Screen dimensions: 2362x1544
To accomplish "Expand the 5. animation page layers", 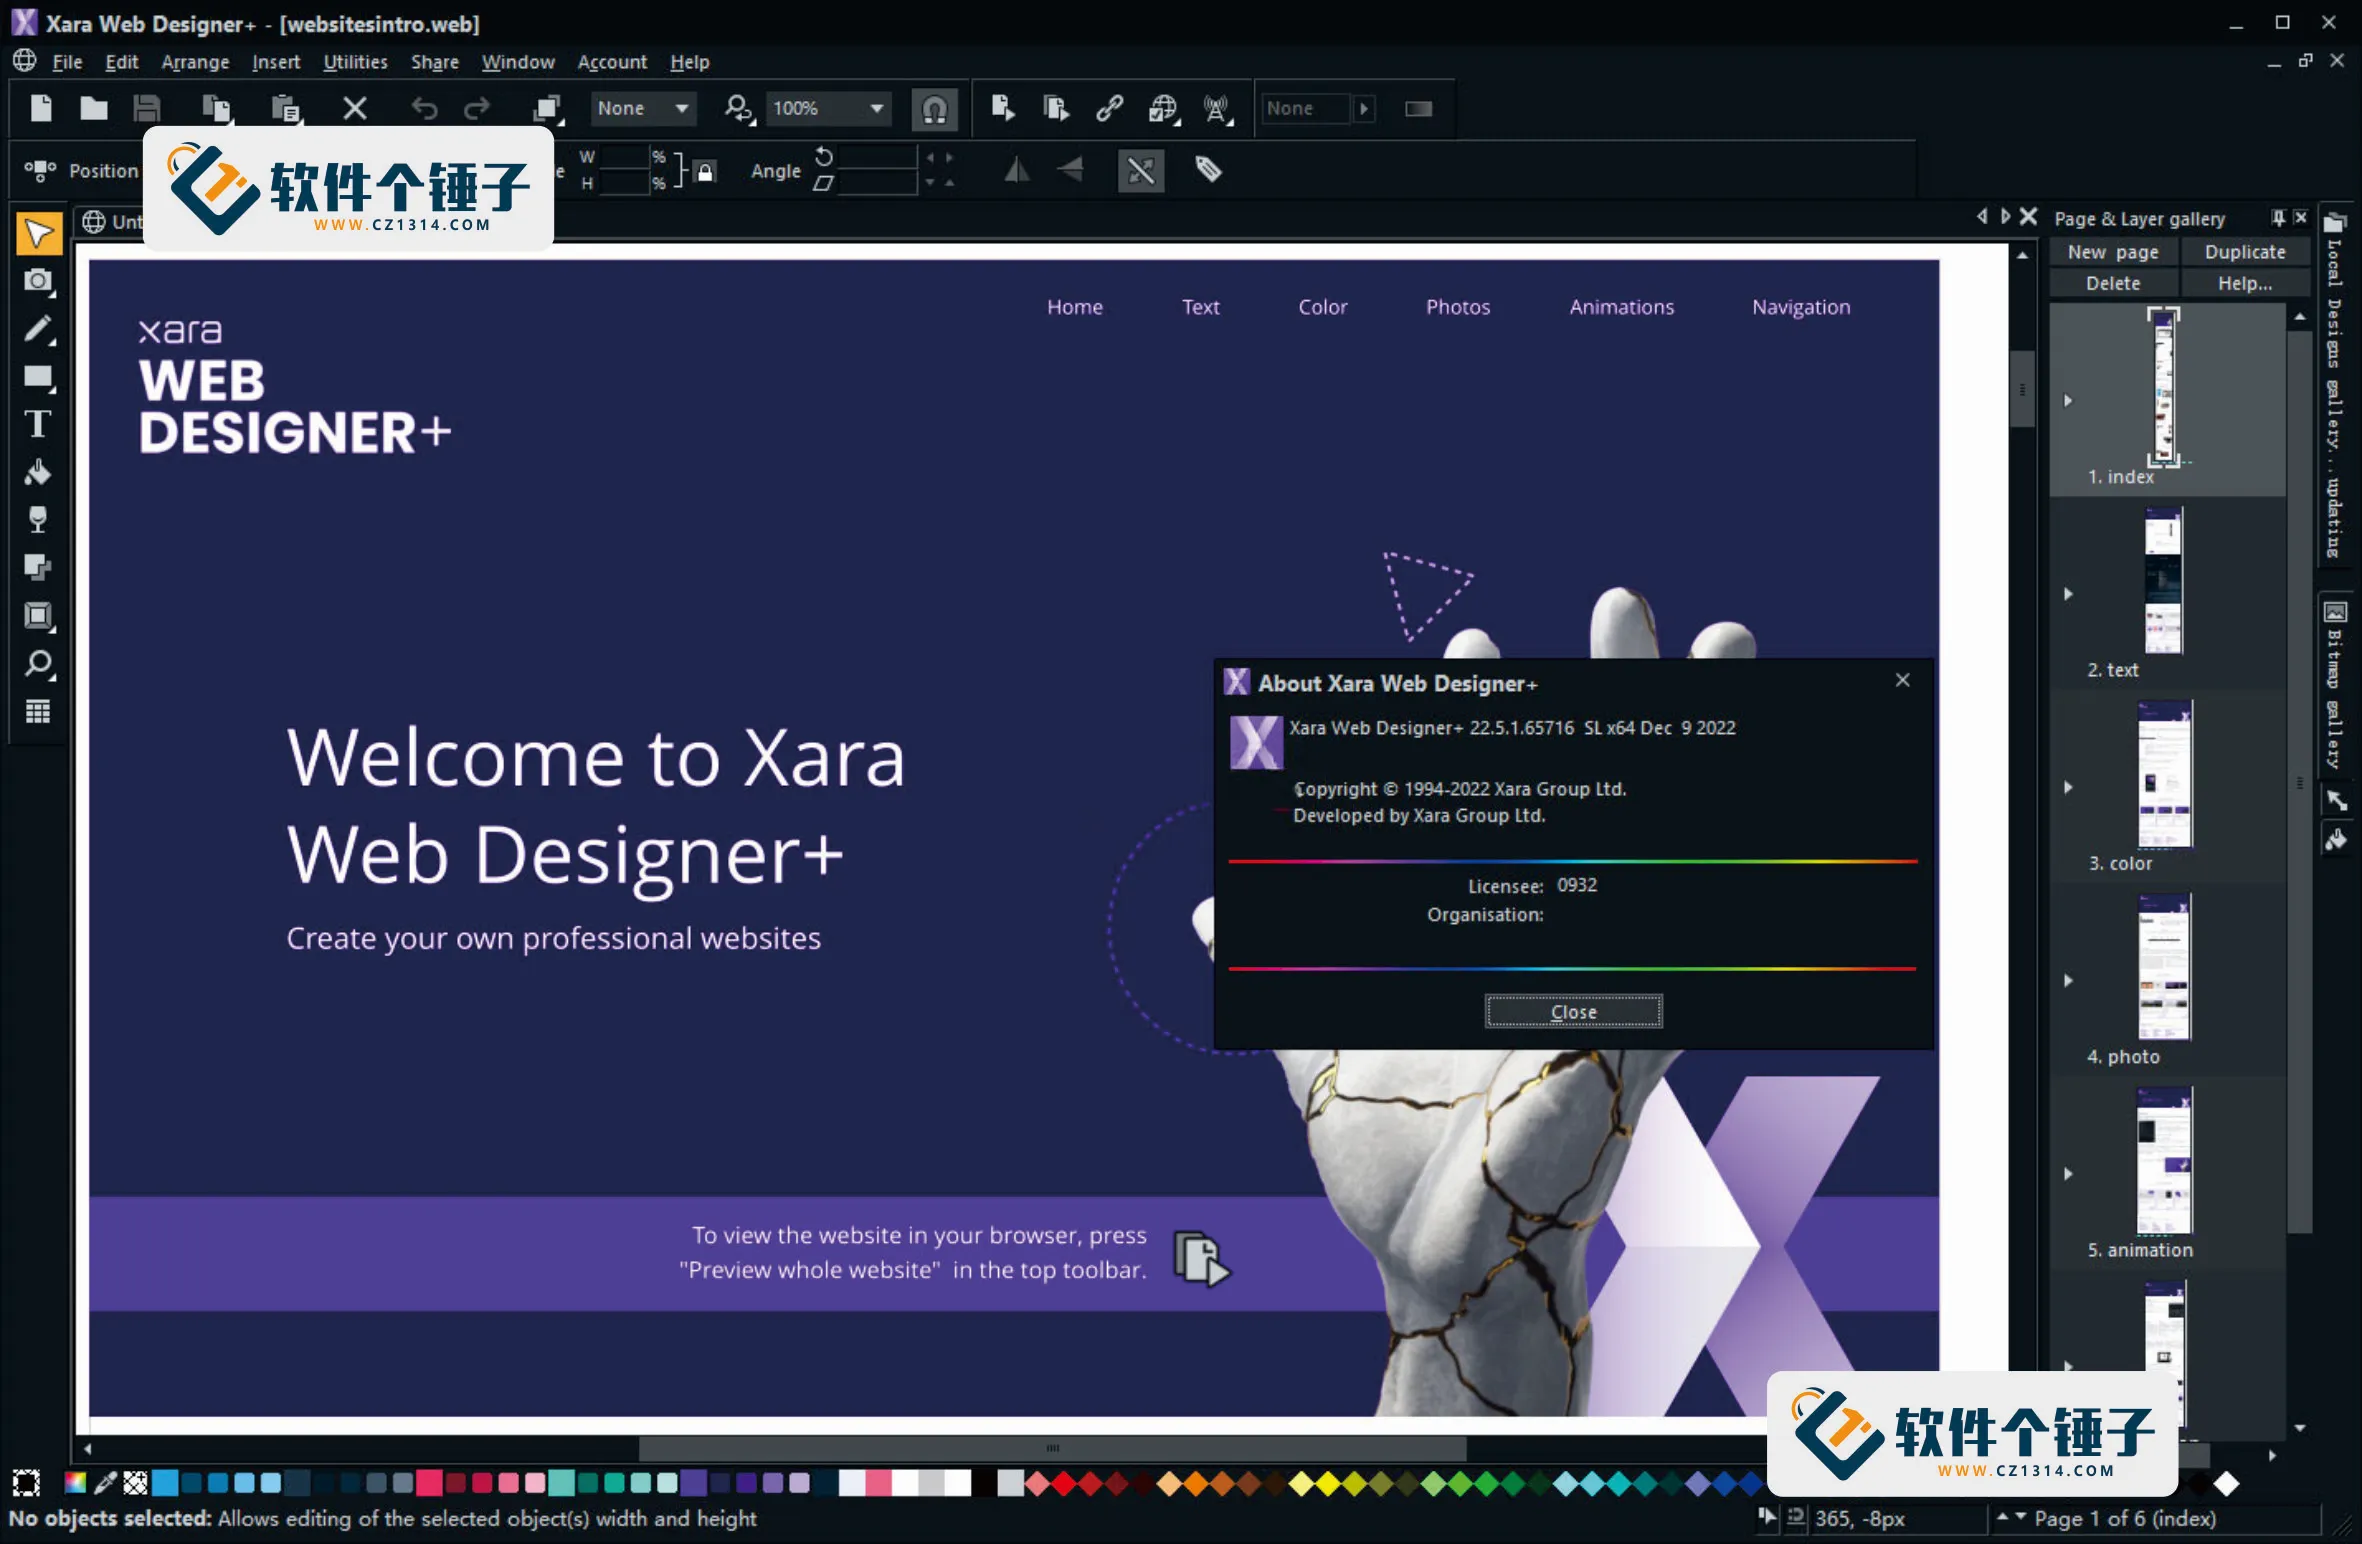I will pos(2068,1173).
